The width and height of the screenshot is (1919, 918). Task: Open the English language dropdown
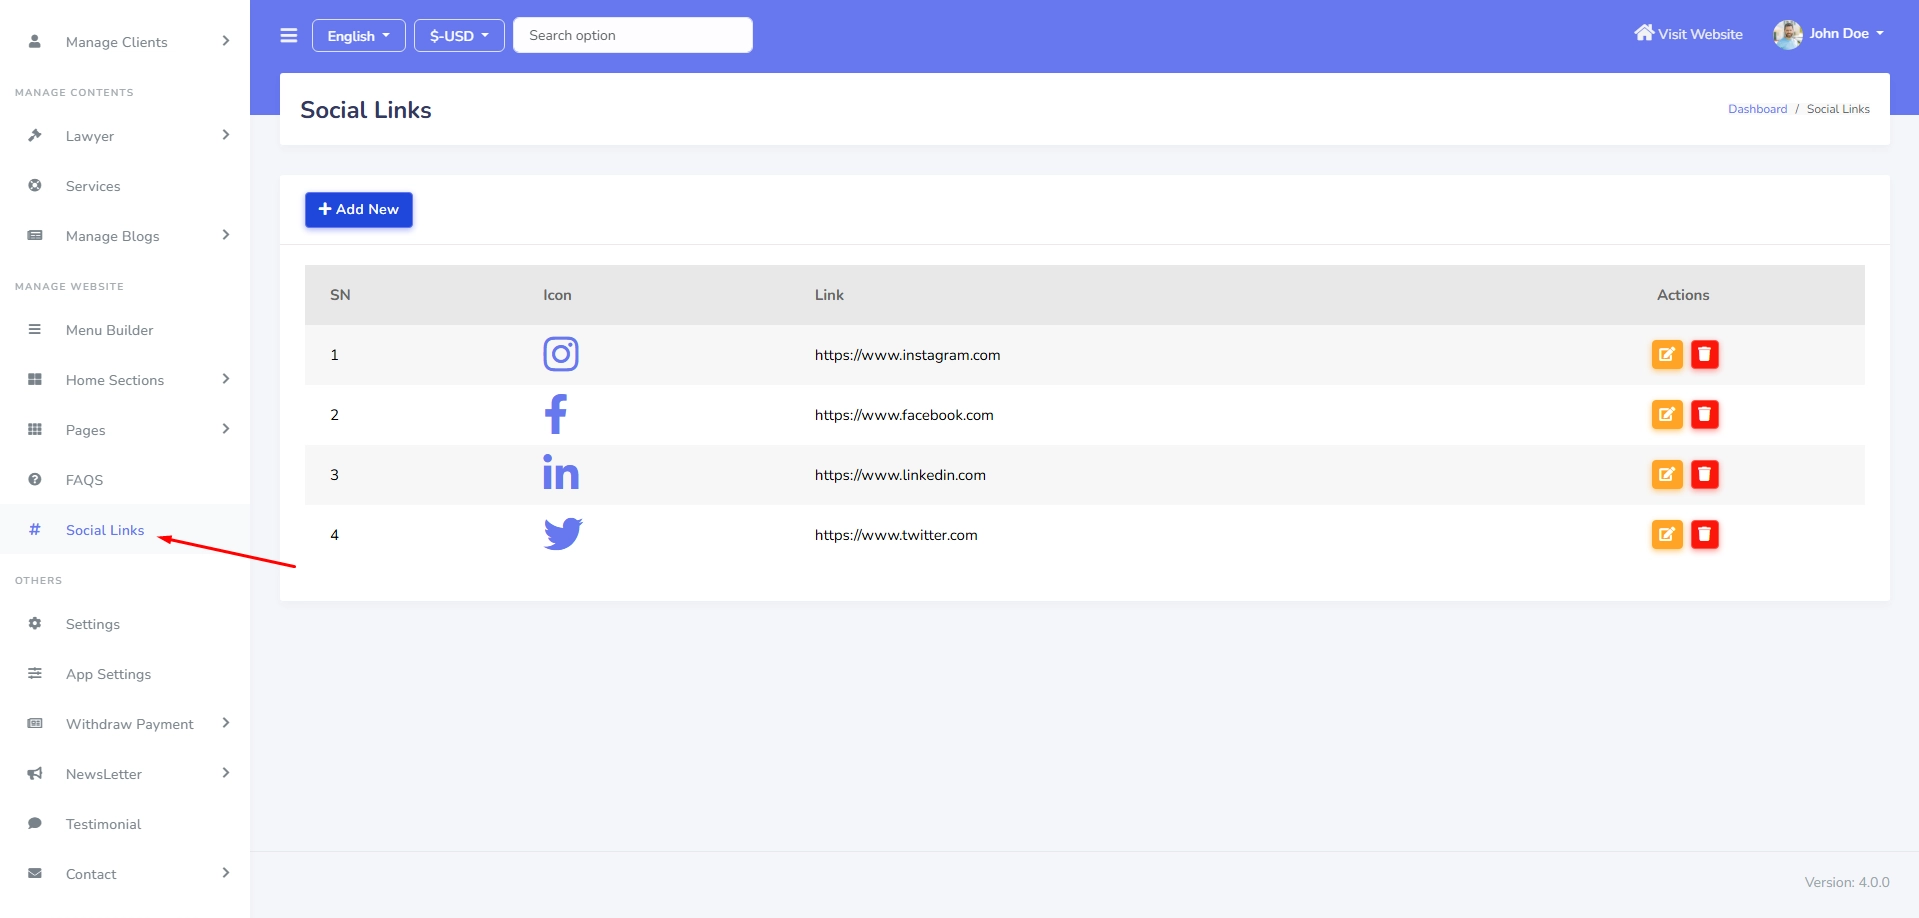(359, 35)
